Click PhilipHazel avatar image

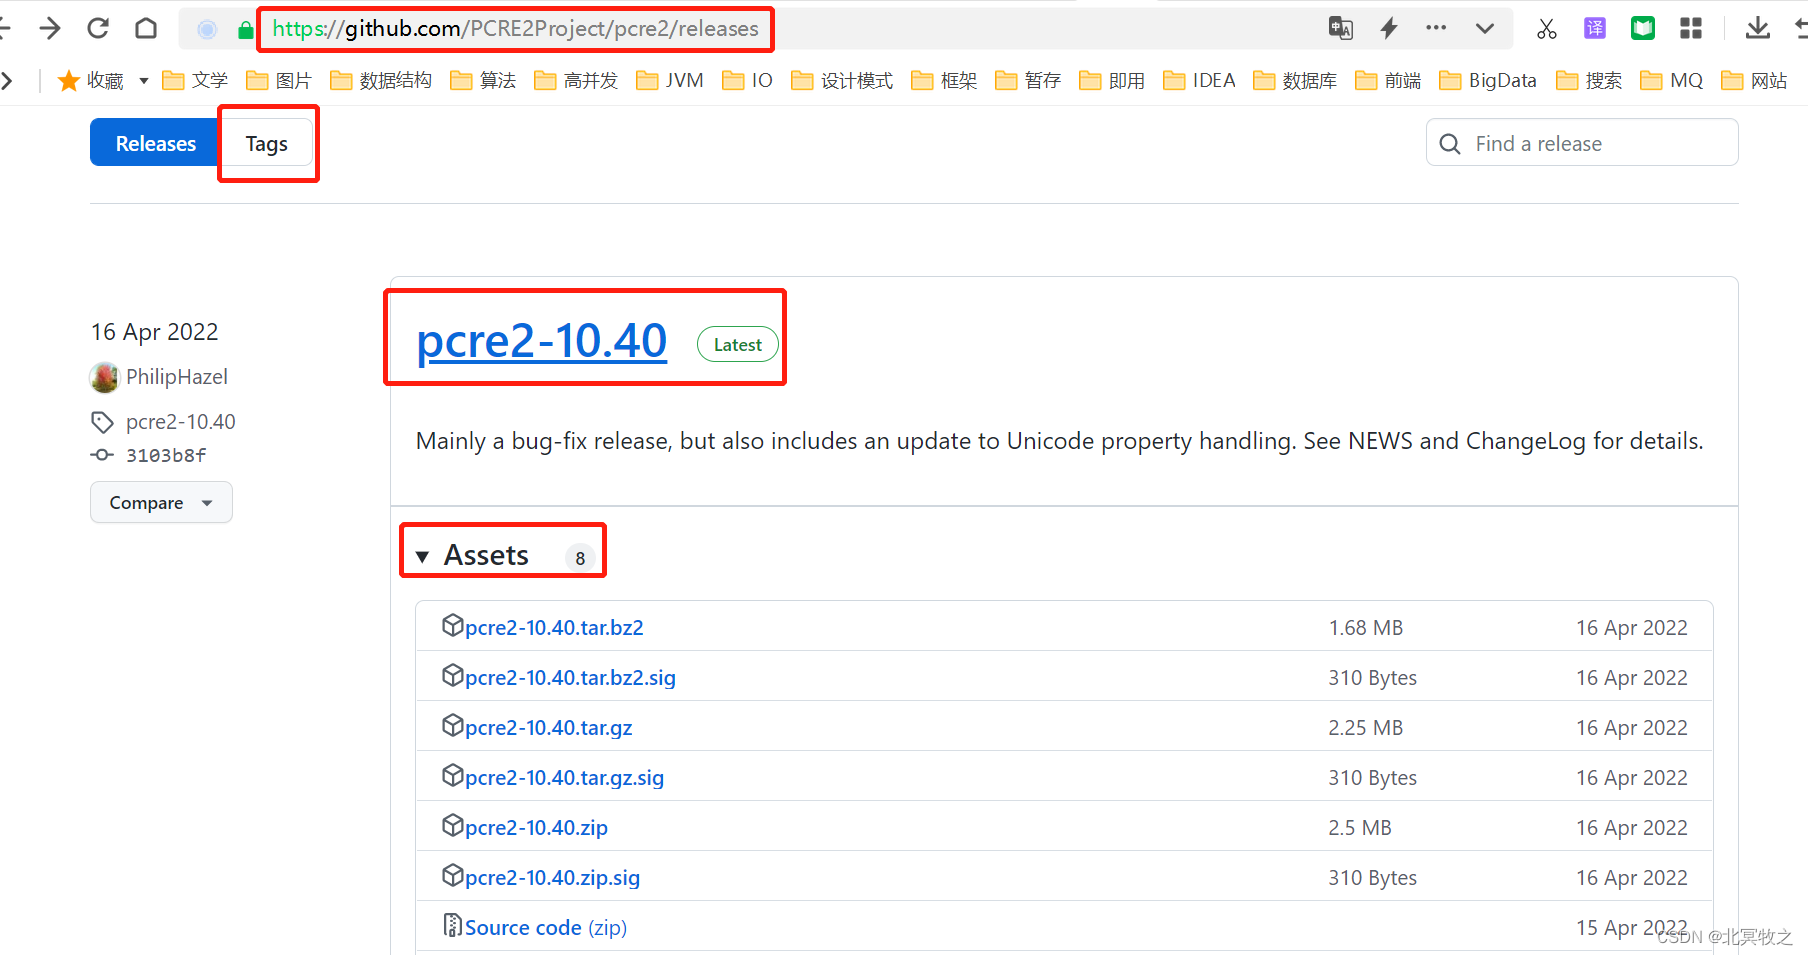104,377
